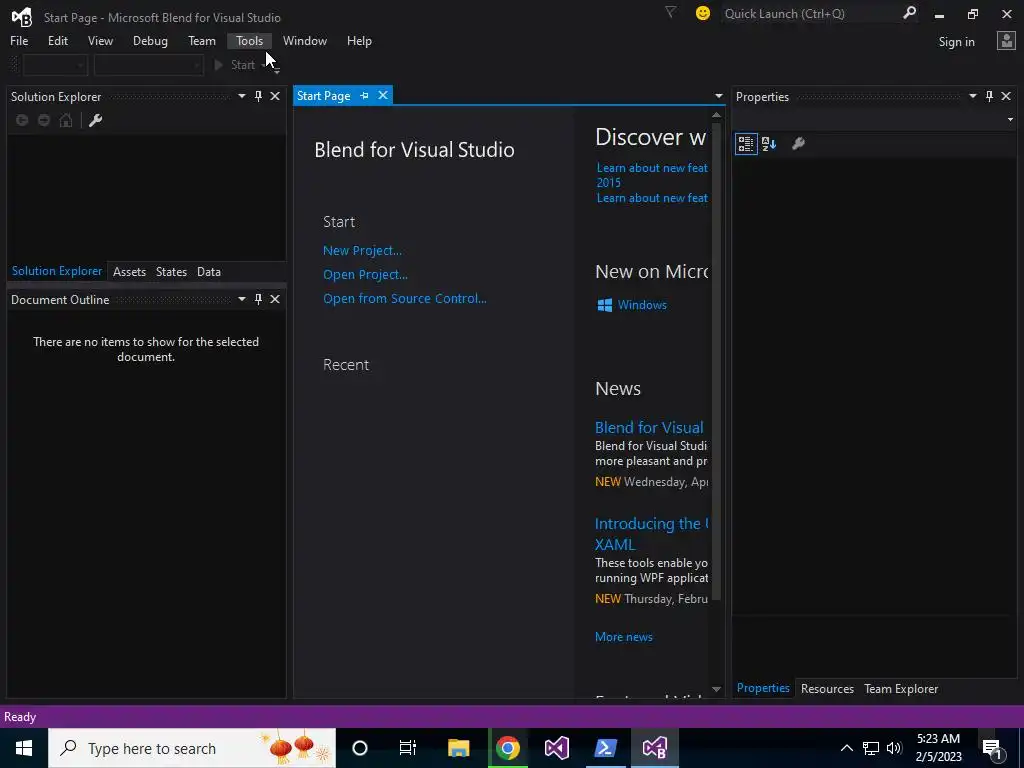This screenshot has height=768, width=1024.
Task: Open the Start button dropdown arrow in the toolbar
Action: tap(264, 65)
